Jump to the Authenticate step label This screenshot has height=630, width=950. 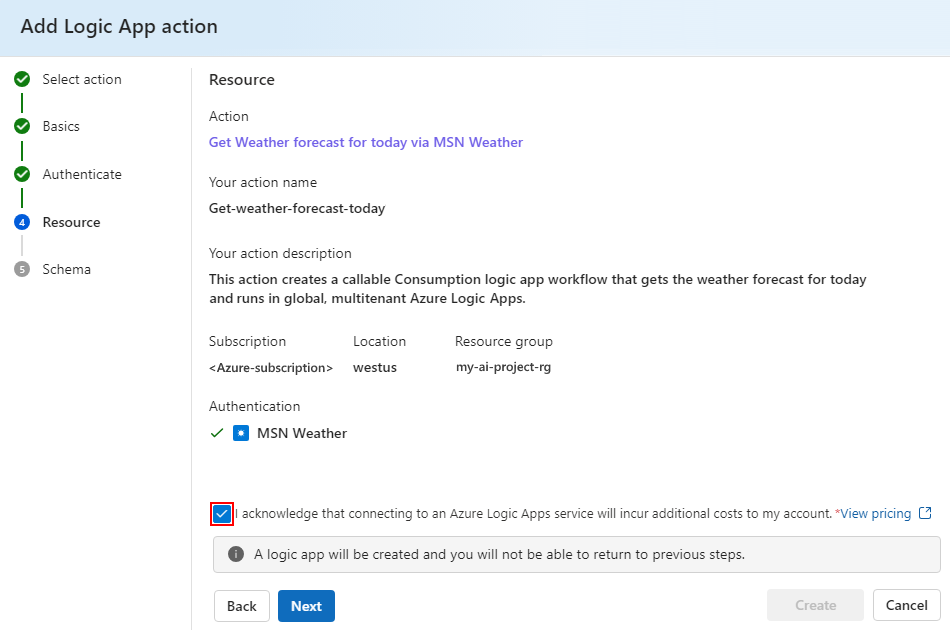82,174
